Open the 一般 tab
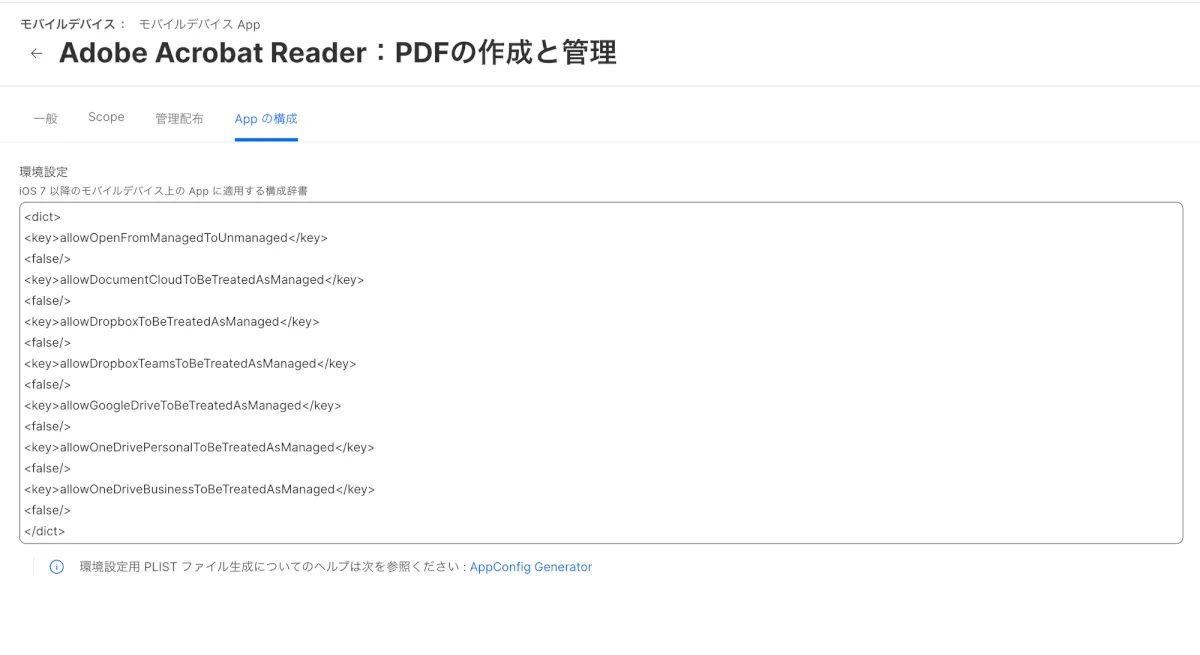Screen dimensions: 1200x655 (x=45, y=118)
